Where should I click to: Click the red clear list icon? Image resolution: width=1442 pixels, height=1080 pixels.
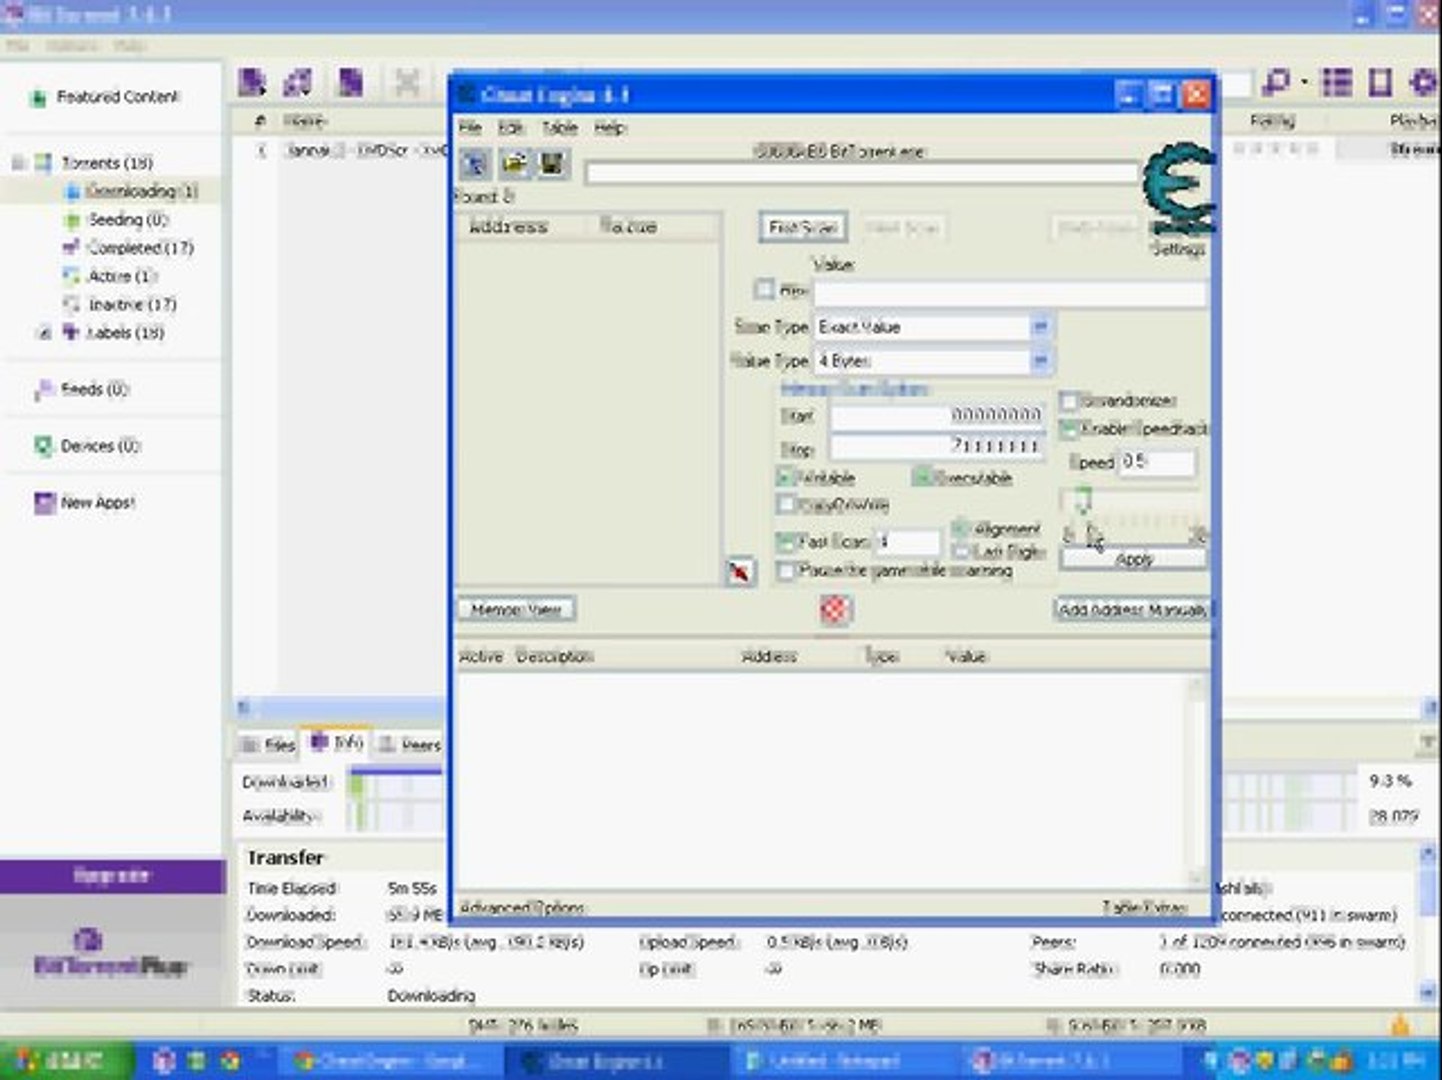pos(836,609)
